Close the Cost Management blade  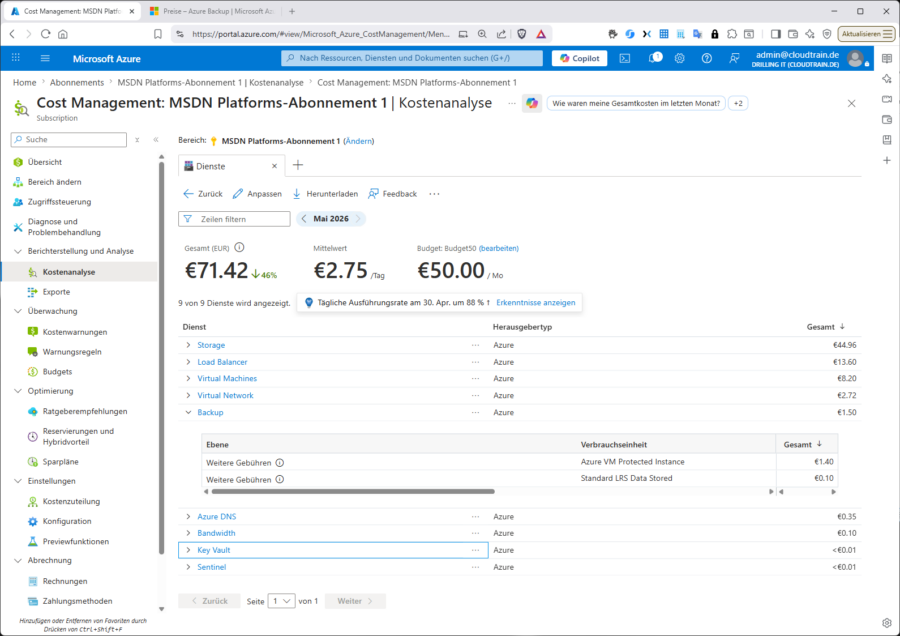point(851,103)
